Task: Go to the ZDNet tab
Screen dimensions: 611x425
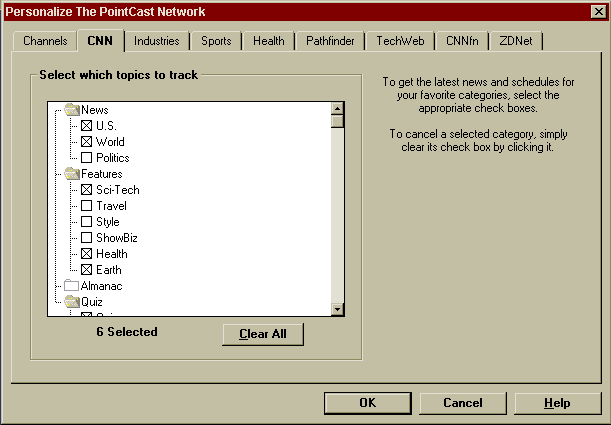Action: coord(515,41)
